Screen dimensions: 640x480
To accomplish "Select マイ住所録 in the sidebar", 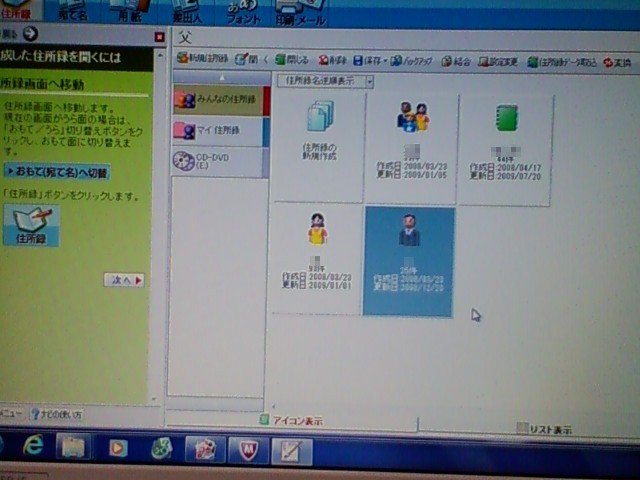I will pos(221,131).
